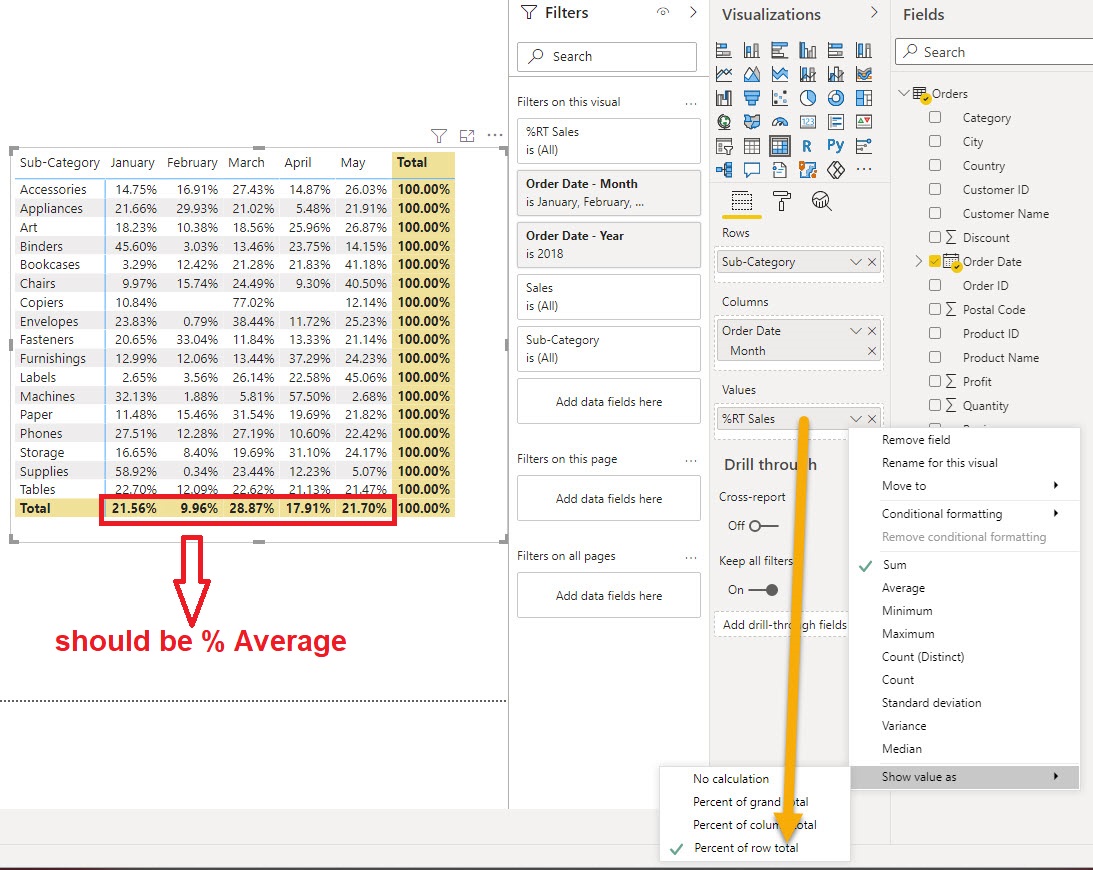Select the Stacked bar chart visualization

pos(724,50)
